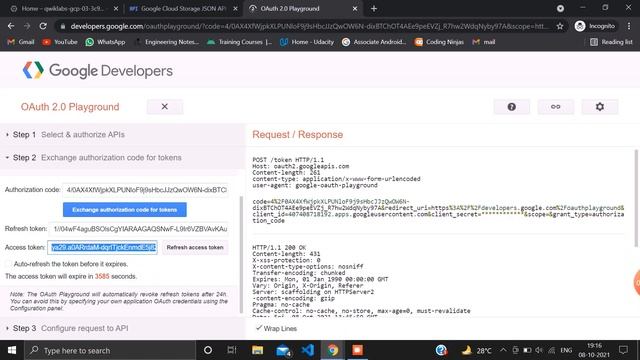Open the network icon in tray
Screen dimensions: 640x360
[552, 350]
